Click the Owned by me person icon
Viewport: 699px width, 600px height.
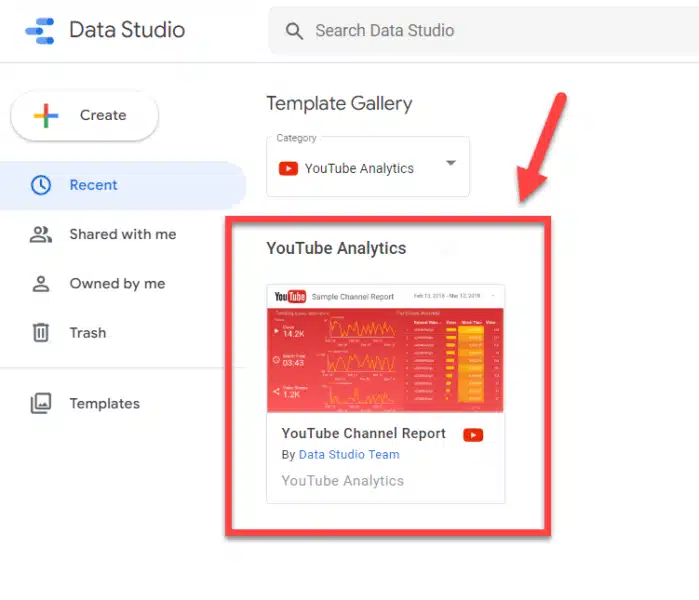pos(41,284)
